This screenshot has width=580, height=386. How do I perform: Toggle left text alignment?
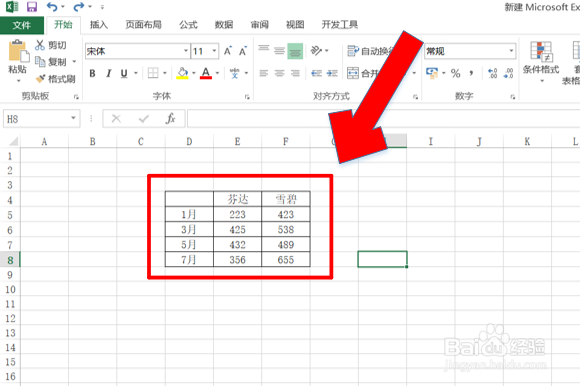(x=264, y=73)
